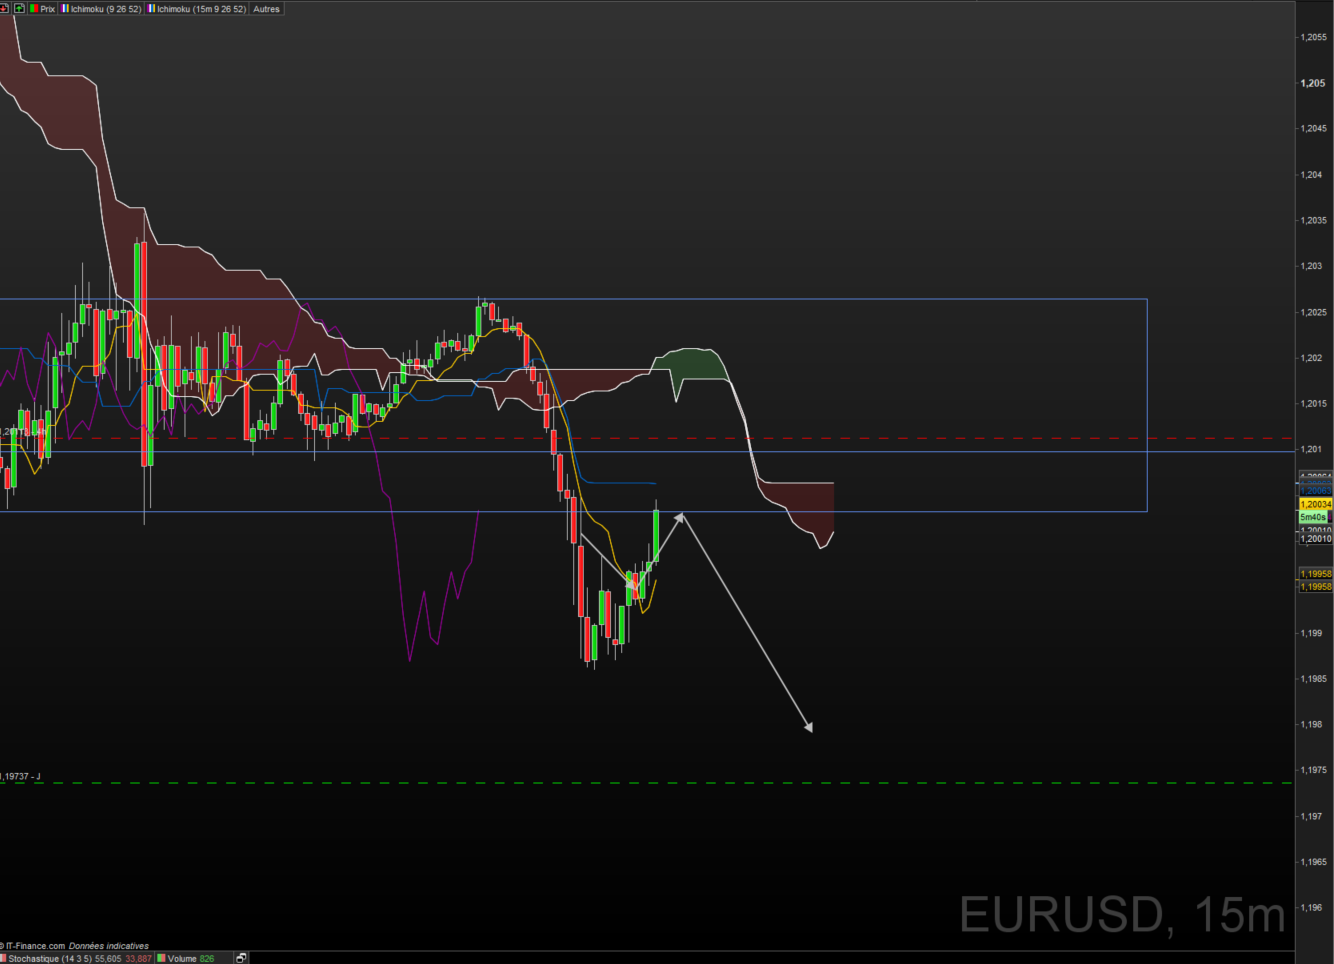Open the Autres menu
This screenshot has width=1334, height=964.
266,9
